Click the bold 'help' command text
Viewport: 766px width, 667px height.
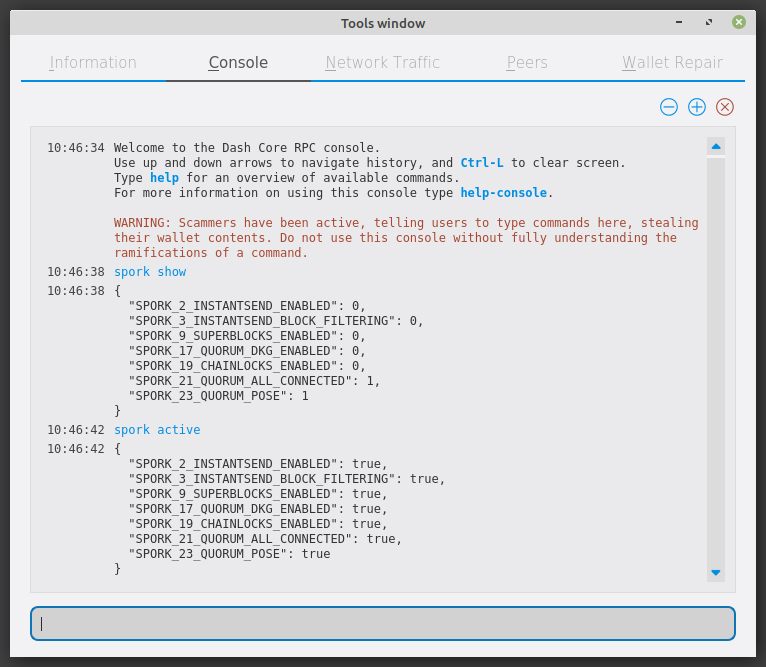point(164,178)
